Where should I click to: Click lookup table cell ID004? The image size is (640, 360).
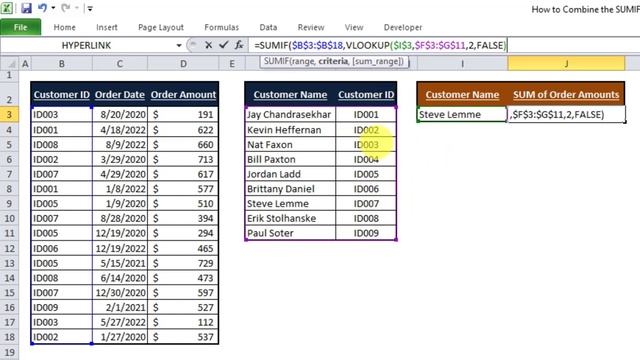pos(366,159)
